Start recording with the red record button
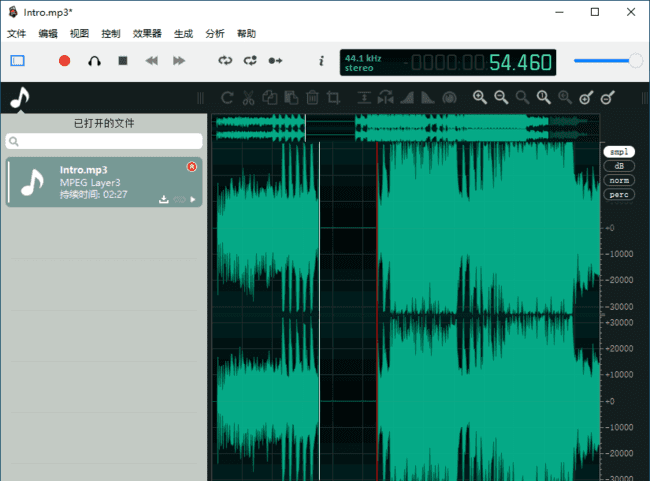The image size is (650, 481). (x=64, y=61)
